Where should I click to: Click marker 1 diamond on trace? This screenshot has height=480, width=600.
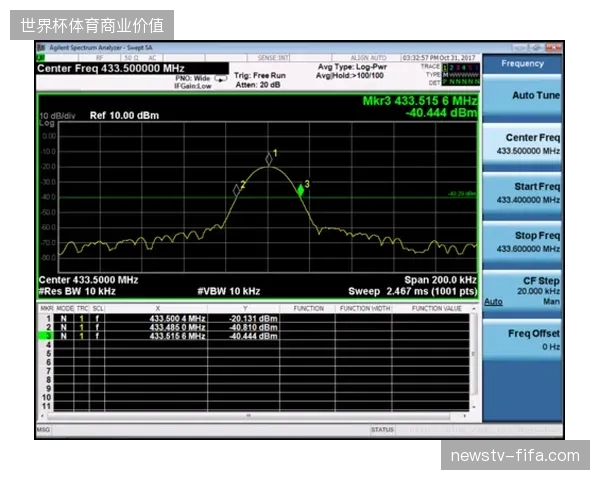[269, 159]
